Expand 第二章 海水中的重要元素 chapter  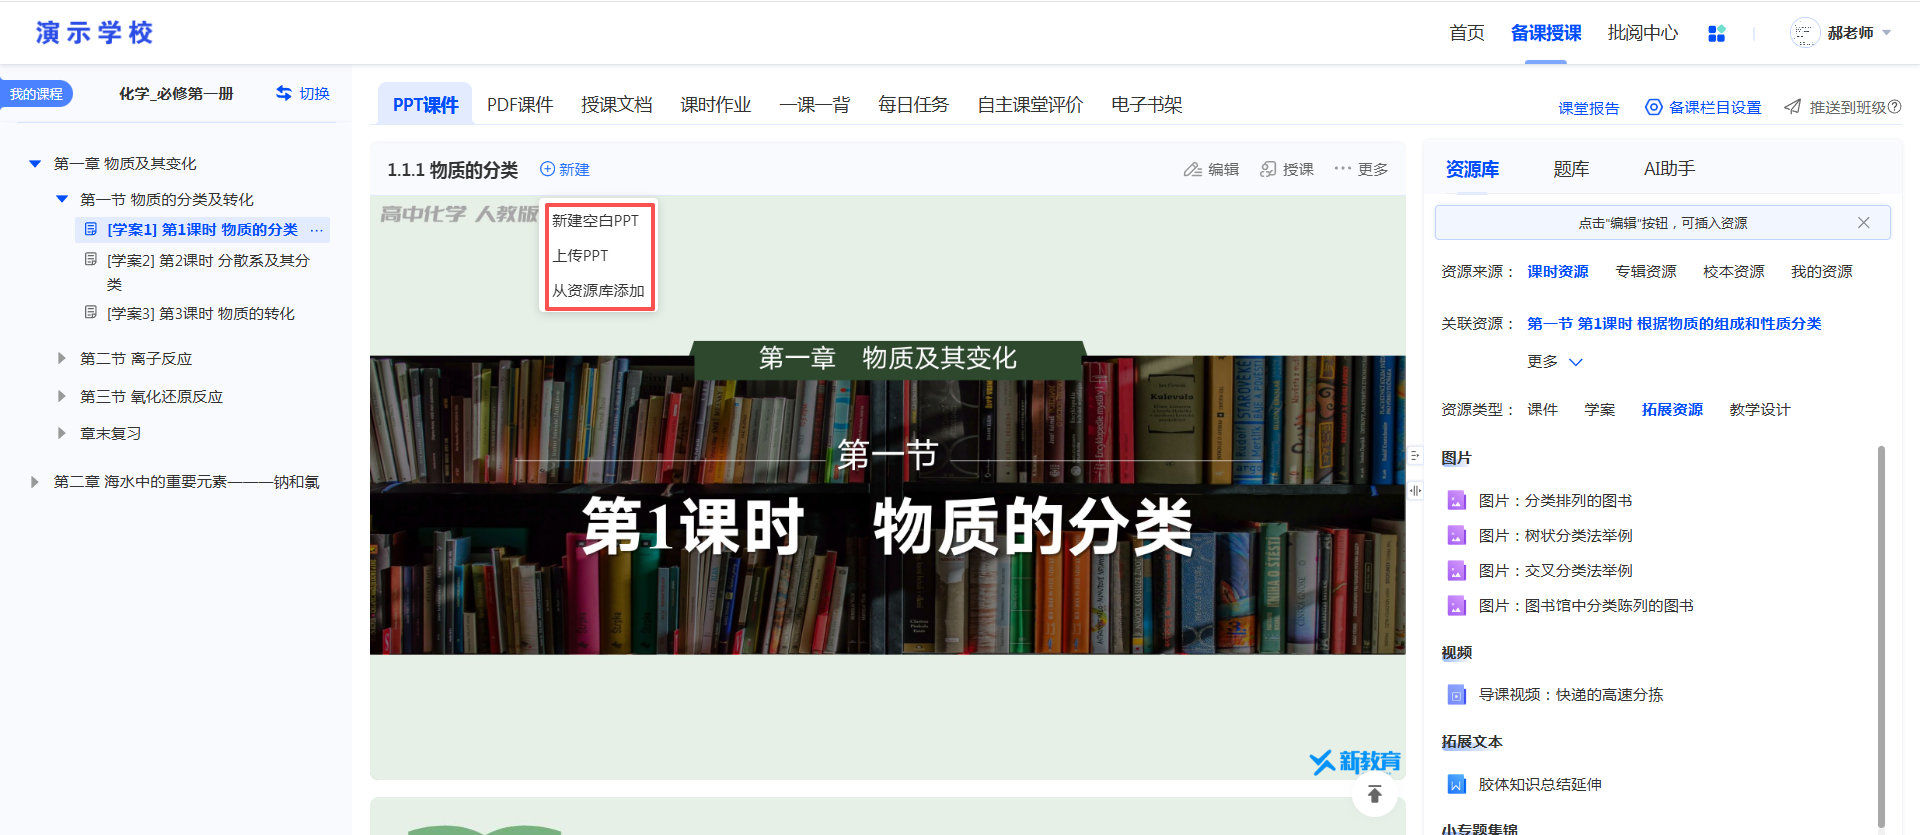pos(35,482)
